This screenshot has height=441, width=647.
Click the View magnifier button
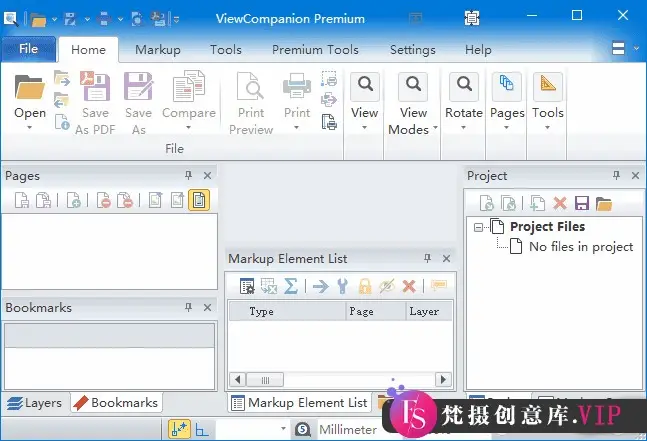(x=365, y=87)
